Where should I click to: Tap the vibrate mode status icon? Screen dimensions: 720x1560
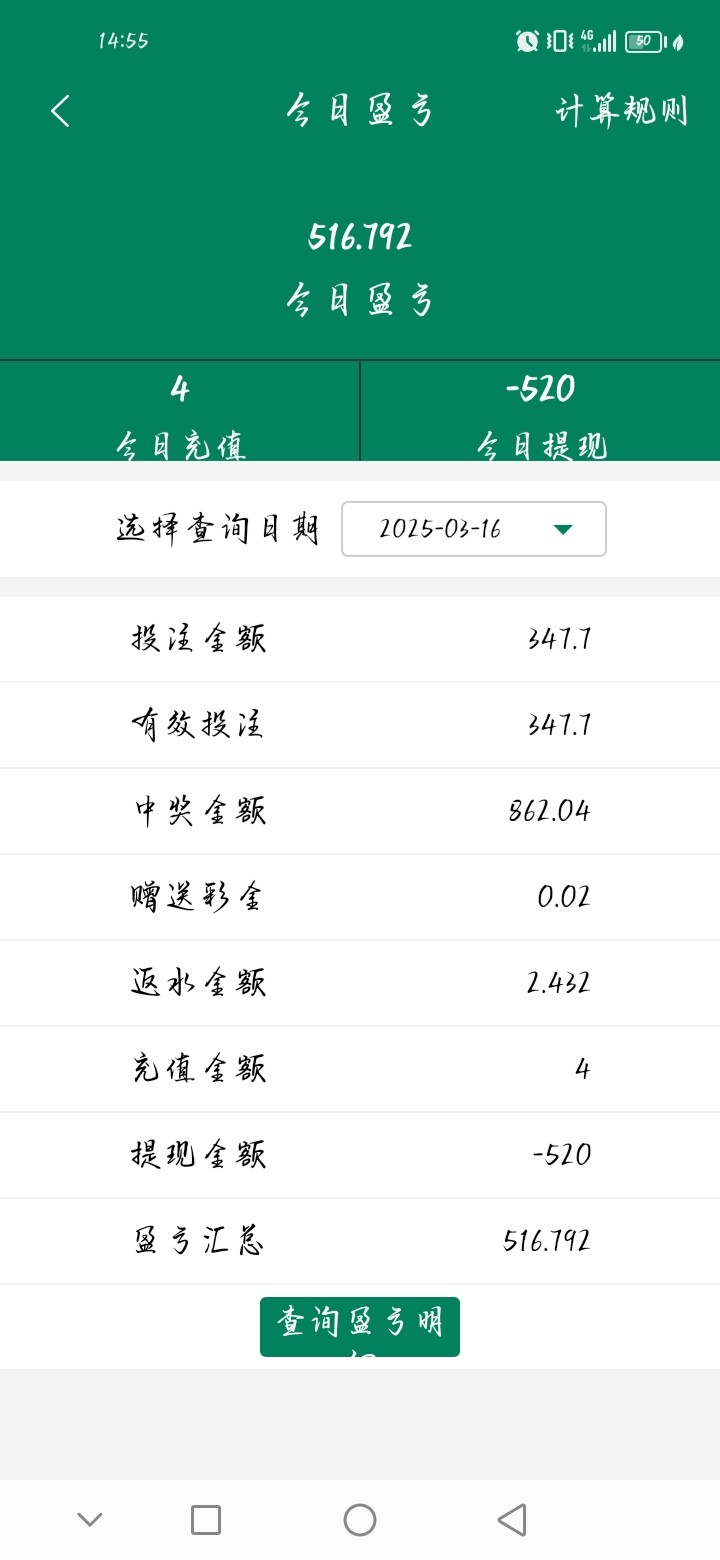559,41
